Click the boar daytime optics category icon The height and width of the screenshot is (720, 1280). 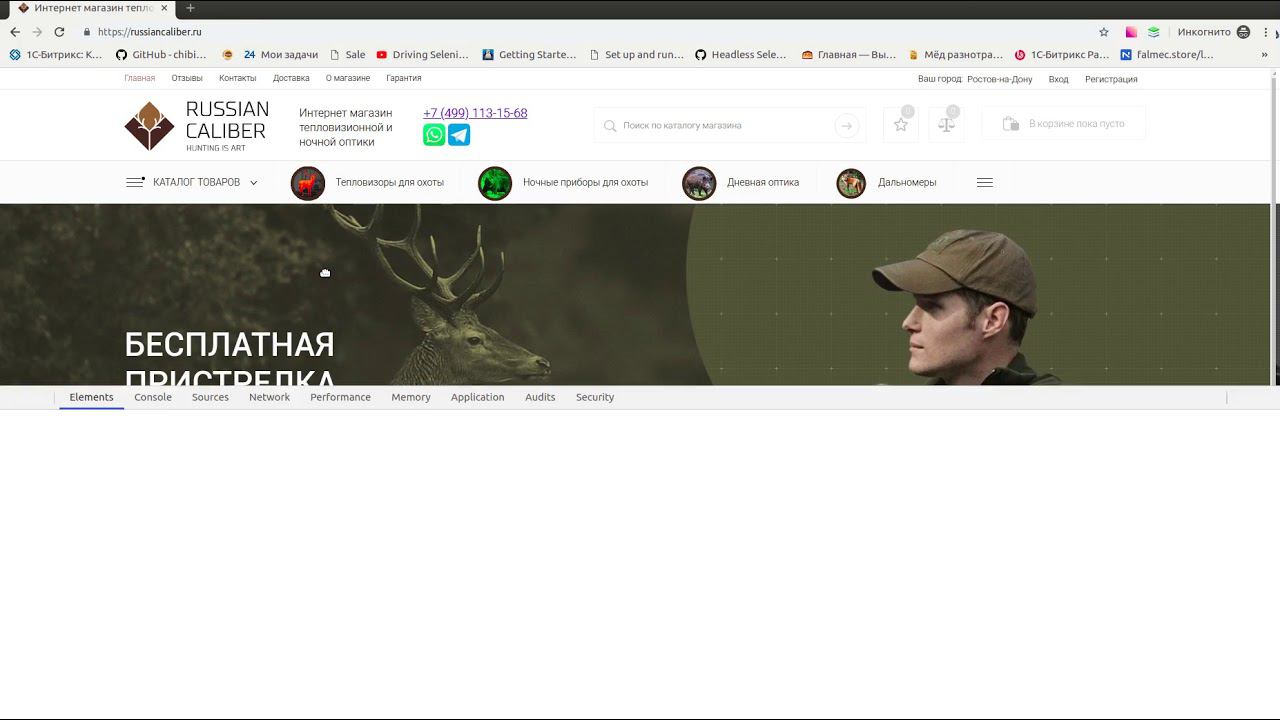tap(699, 183)
